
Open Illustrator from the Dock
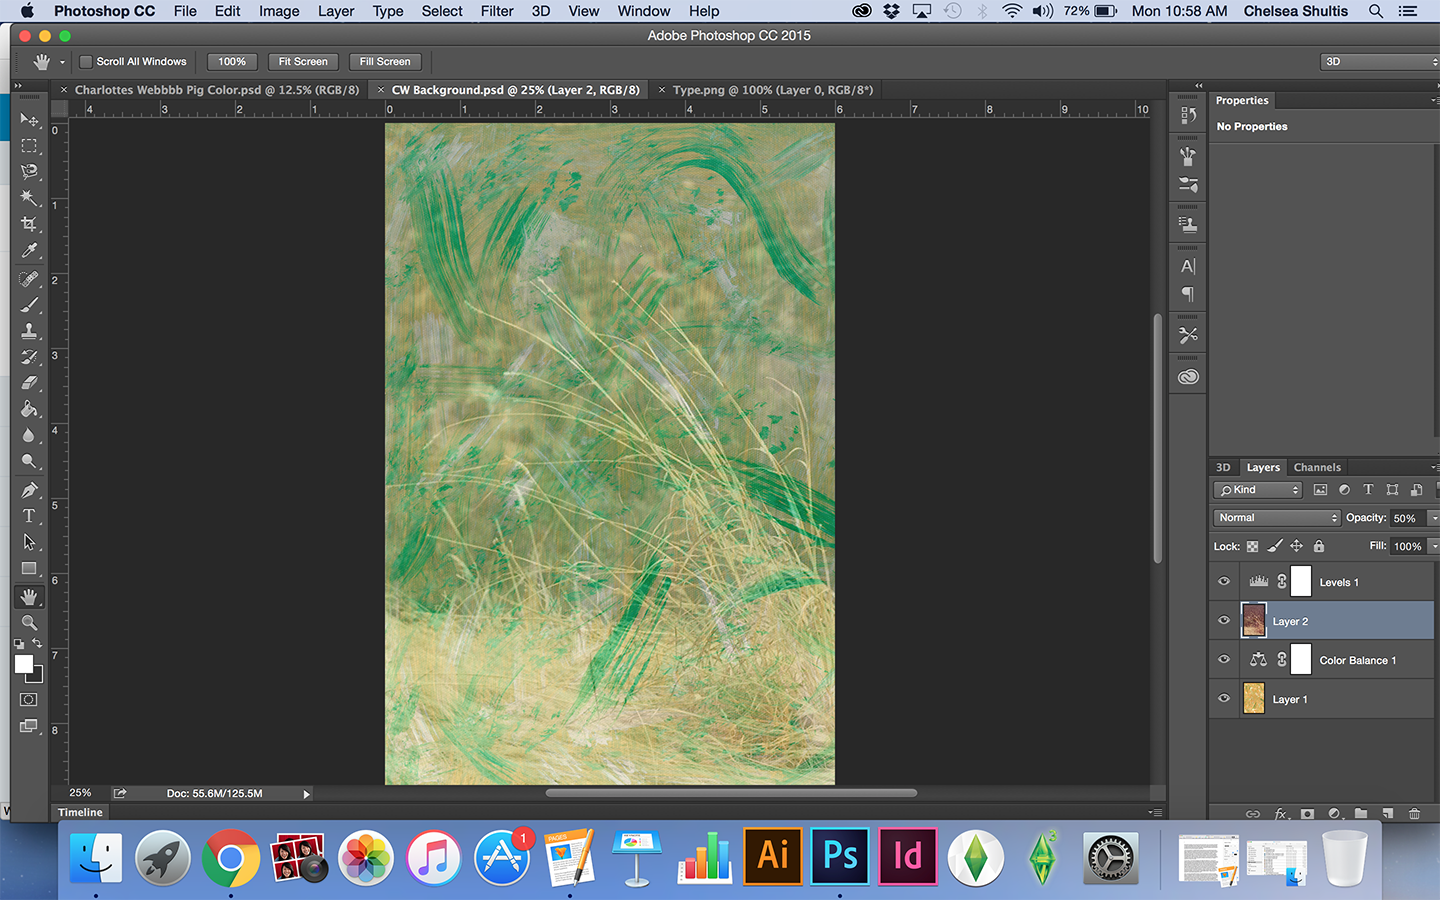click(772, 856)
